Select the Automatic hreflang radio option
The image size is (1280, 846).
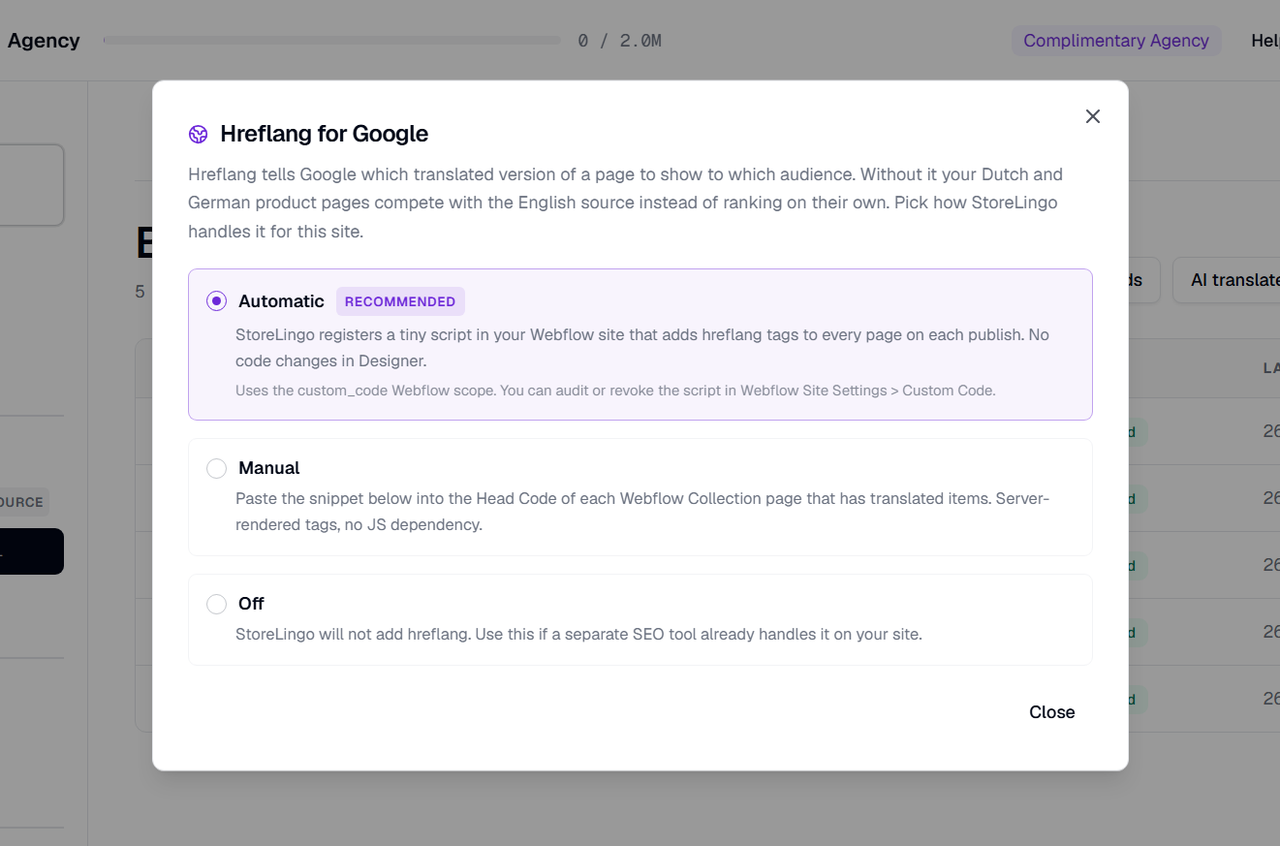coord(216,301)
